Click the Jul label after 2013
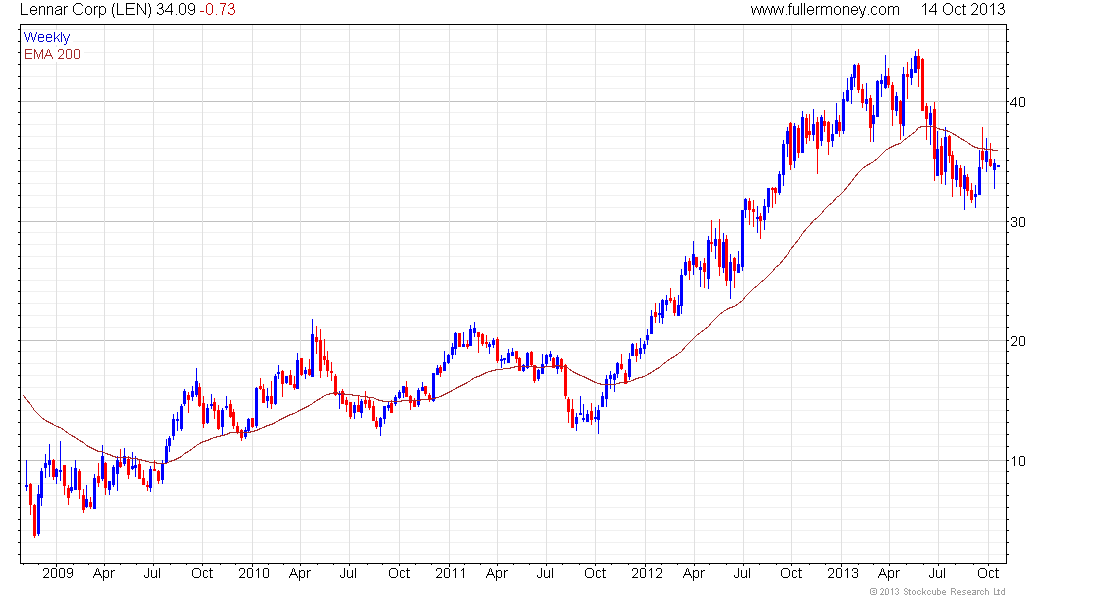Viewport: 1100px width, 600px height. [x=937, y=573]
